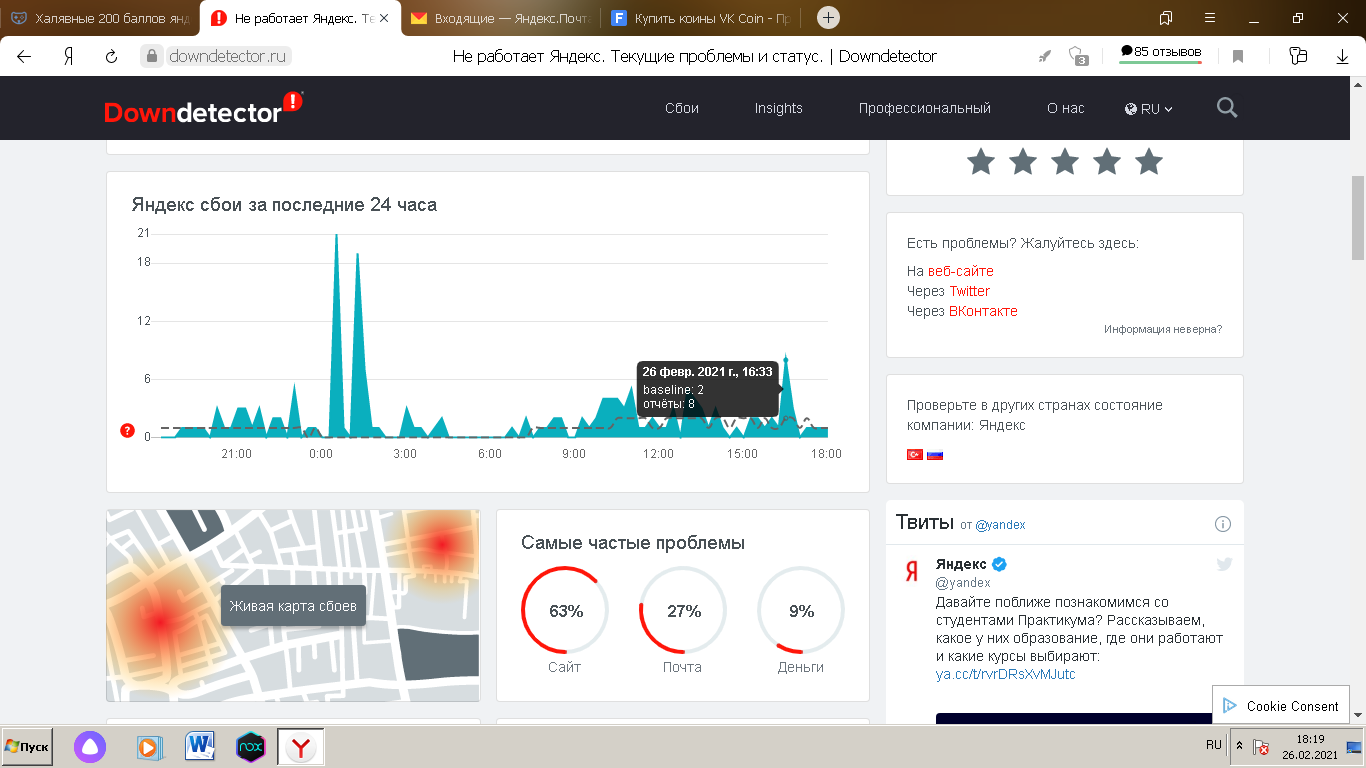Click the Яндекс account name in the tweet
Screen dimensions: 1366x768
(x=961, y=564)
